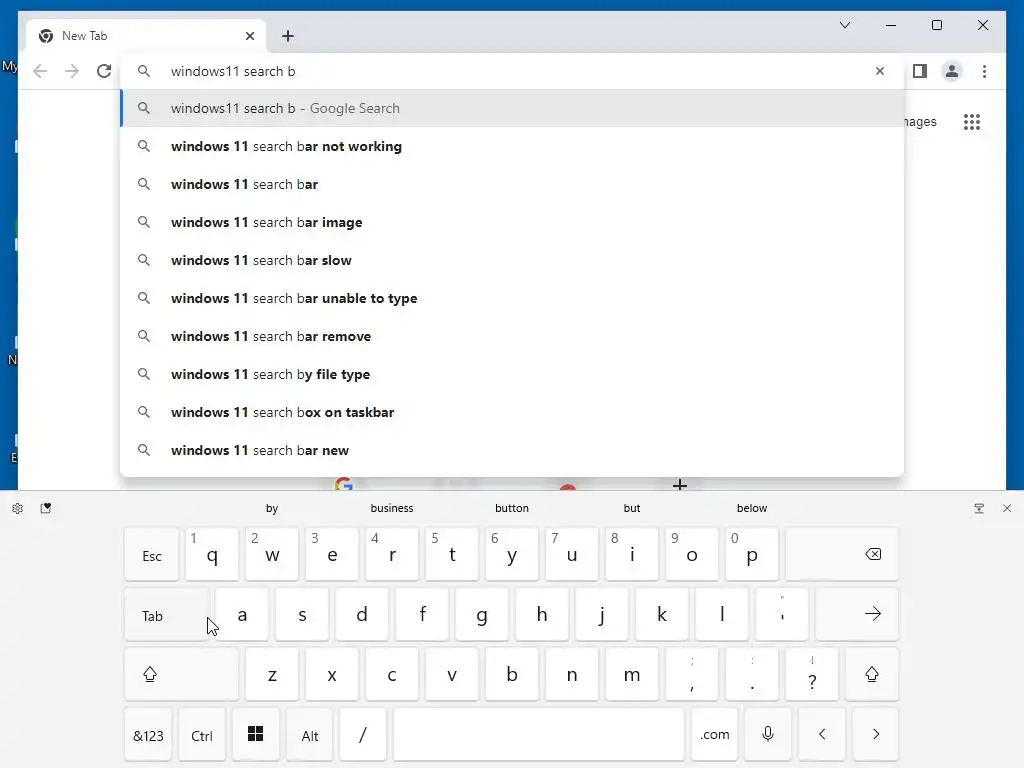Tap the m key
The height and width of the screenshot is (768, 1024).
[x=632, y=674]
